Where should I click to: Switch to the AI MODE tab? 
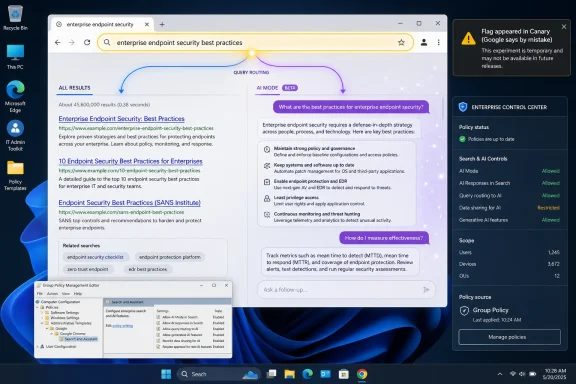pos(267,88)
